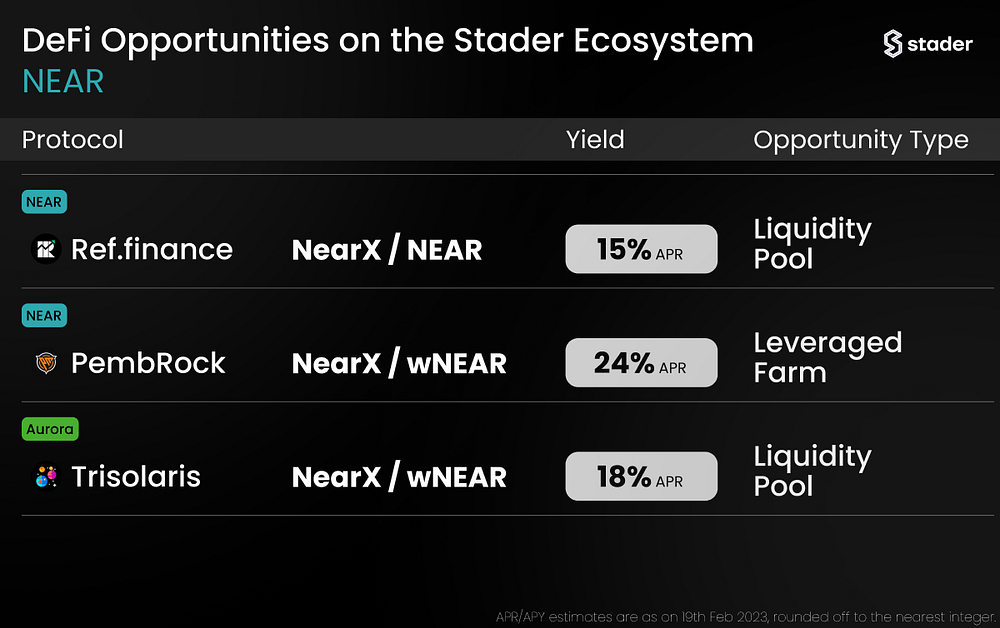
Task: Click the Yield column header
Action: pos(595,140)
